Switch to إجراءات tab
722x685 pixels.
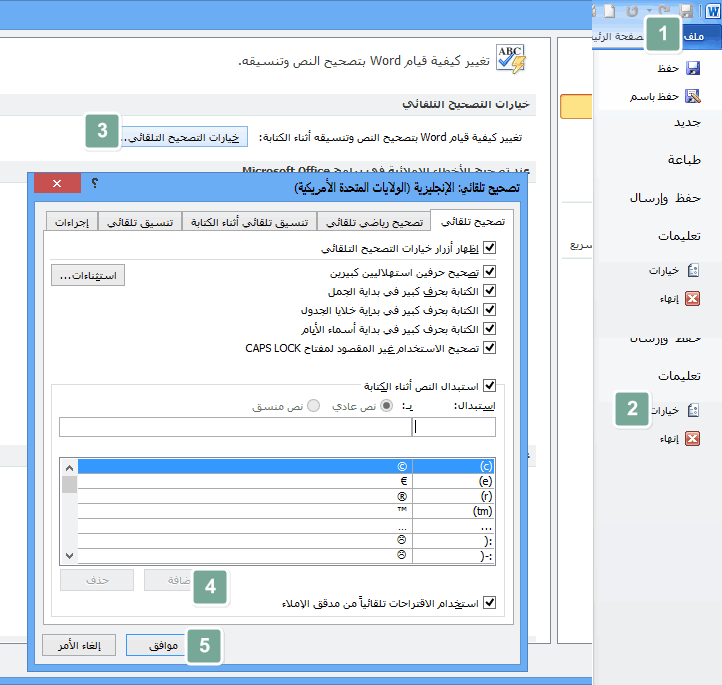tap(71, 223)
